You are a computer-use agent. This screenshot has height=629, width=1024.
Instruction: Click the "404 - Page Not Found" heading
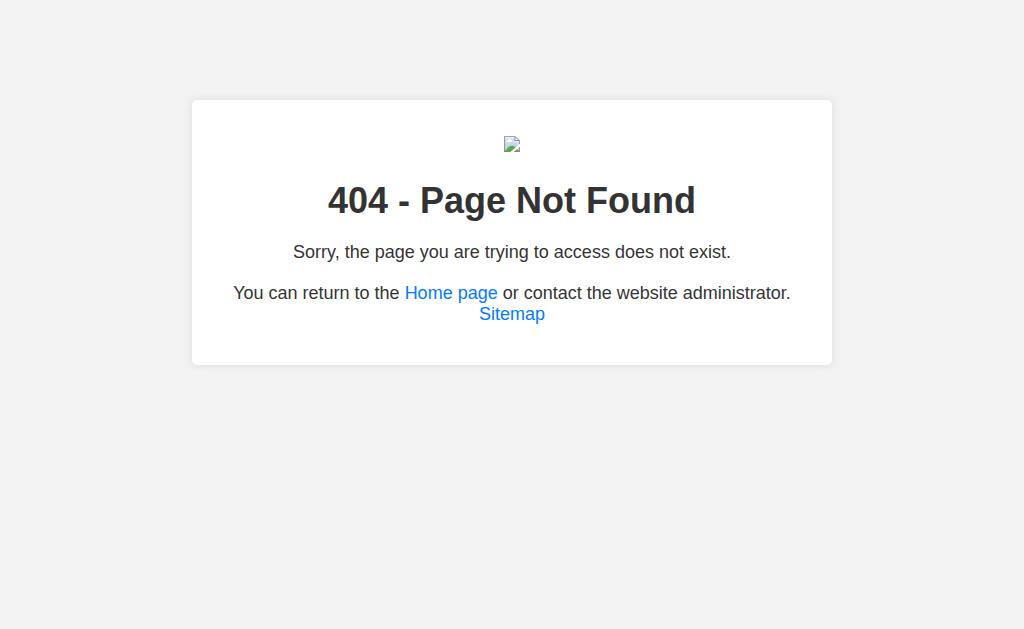511,201
